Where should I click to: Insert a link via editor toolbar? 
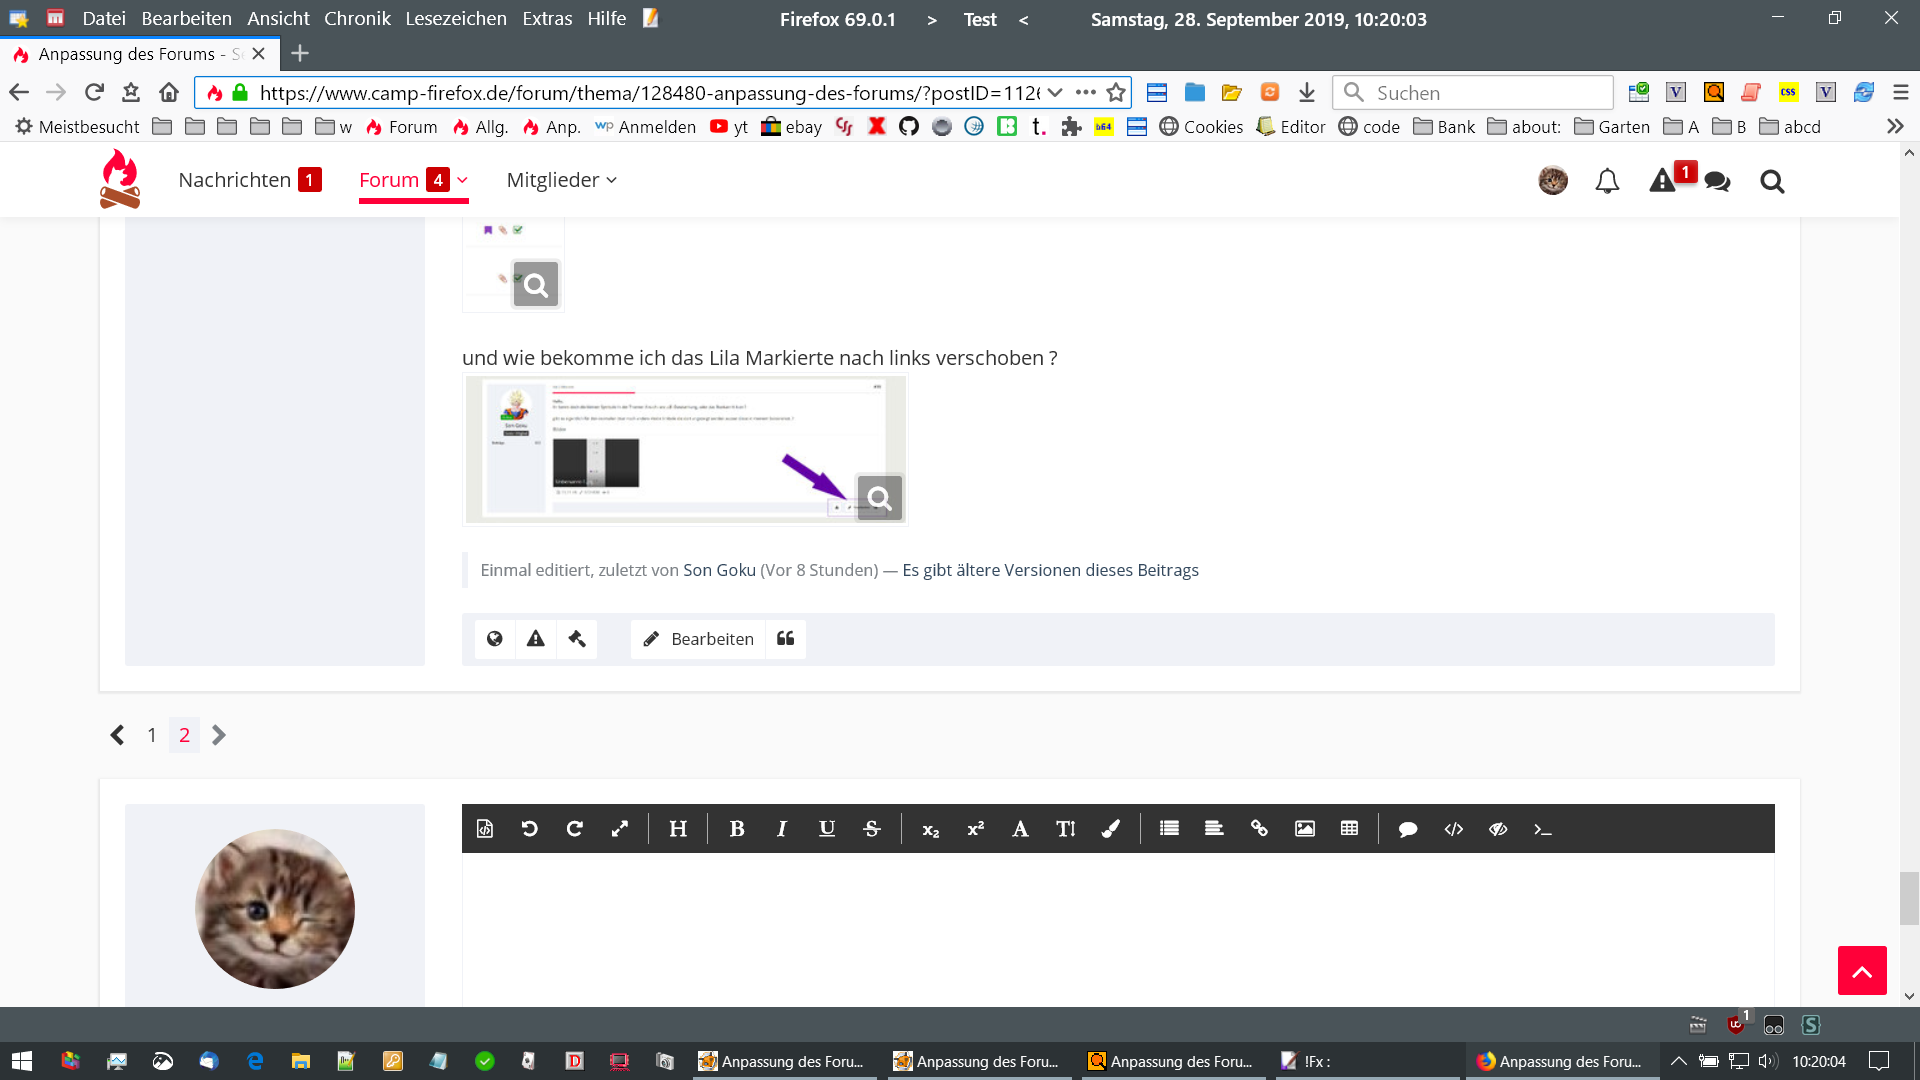[1259, 829]
